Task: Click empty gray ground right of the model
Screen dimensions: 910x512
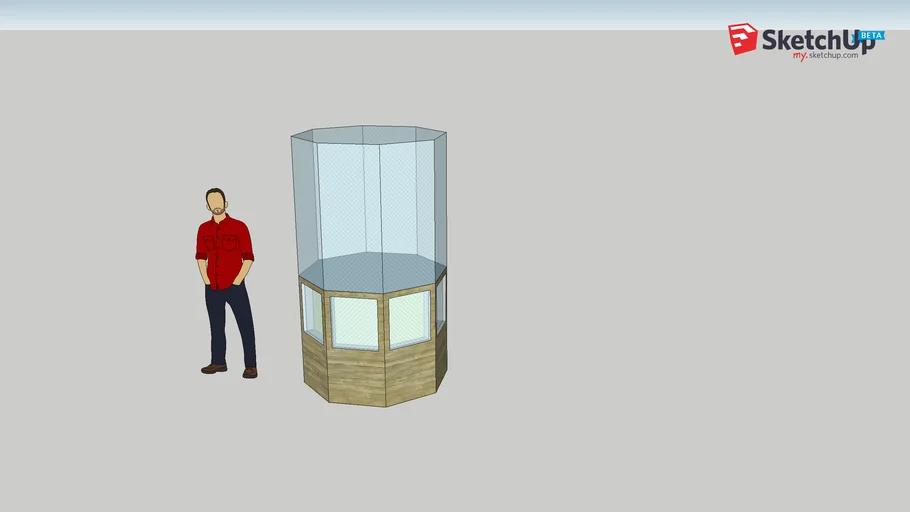Action: point(650,300)
